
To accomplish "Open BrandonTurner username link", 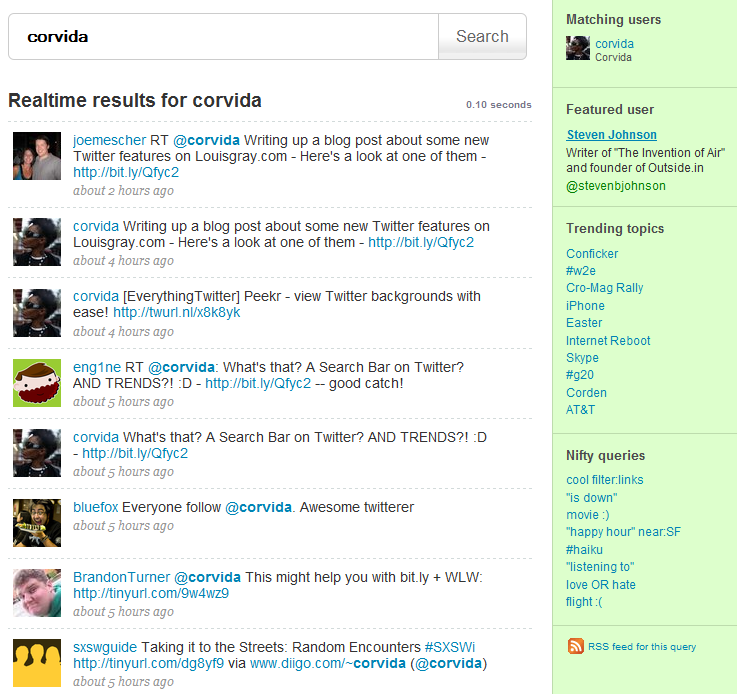I will [x=121, y=577].
